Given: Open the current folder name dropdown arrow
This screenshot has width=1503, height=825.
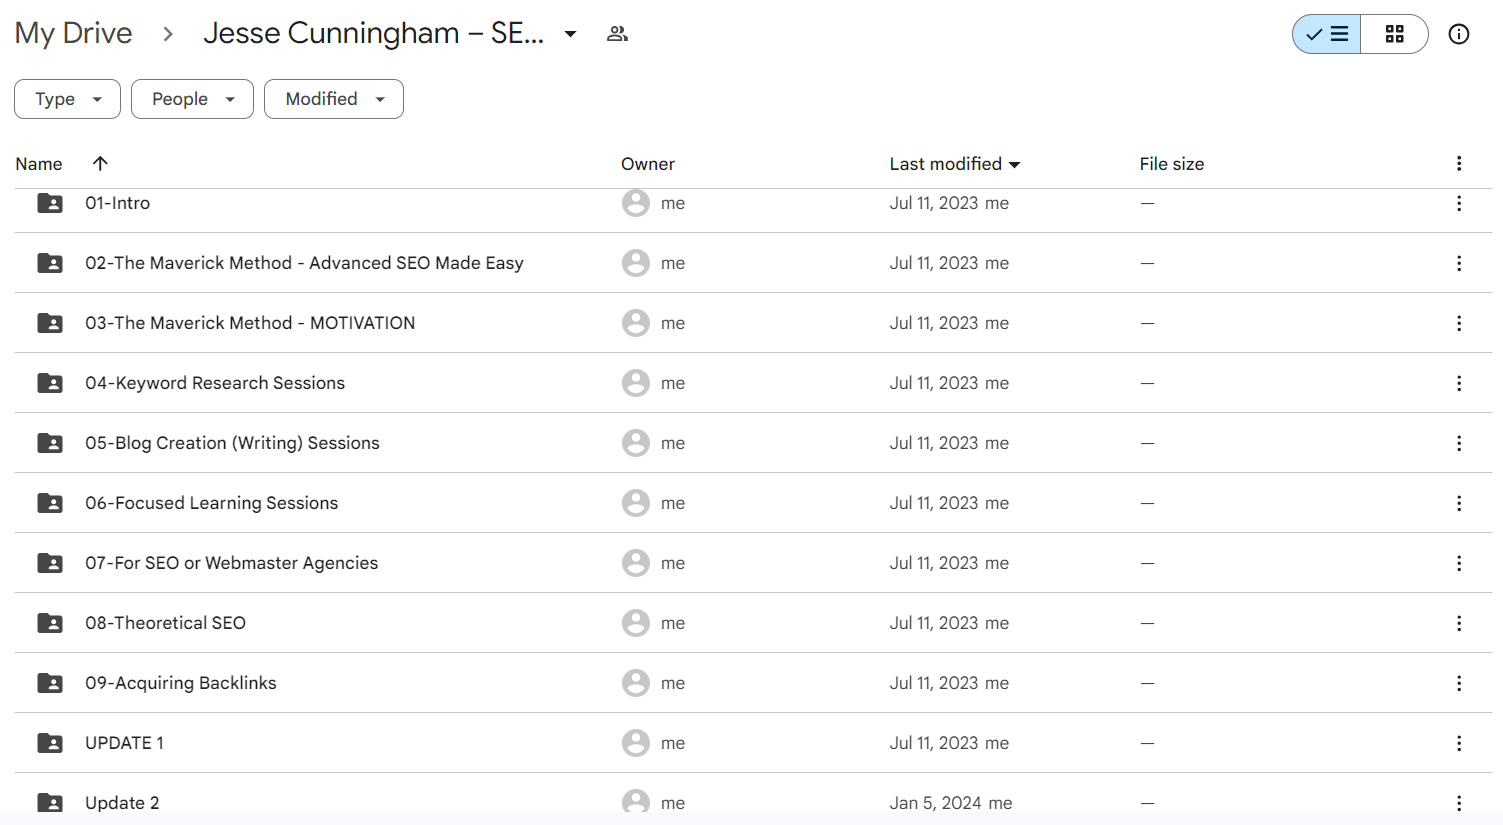Looking at the screenshot, I should pos(570,34).
